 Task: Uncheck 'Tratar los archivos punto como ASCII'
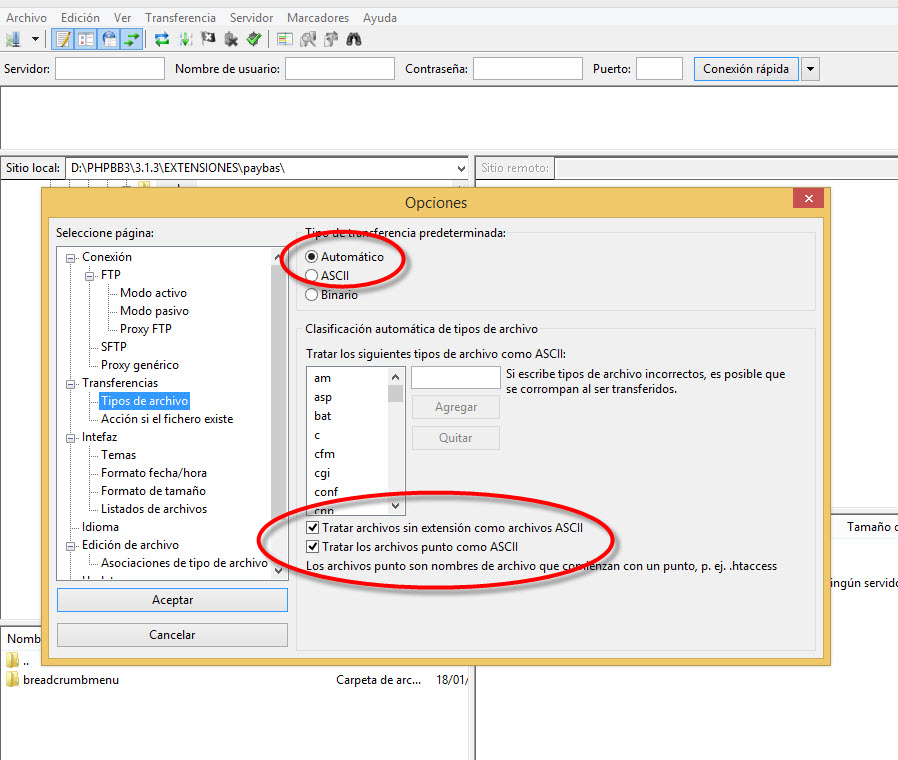coord(313,547)
